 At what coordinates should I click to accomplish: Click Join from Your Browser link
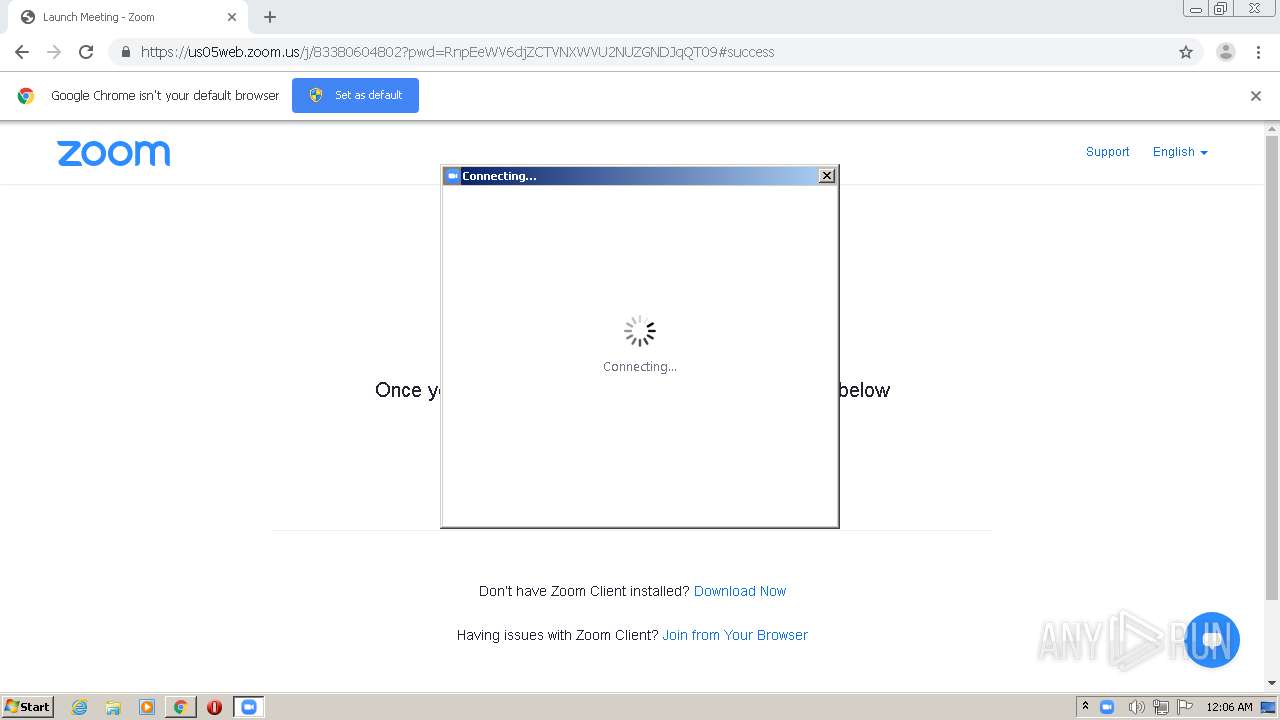point(735,635)
